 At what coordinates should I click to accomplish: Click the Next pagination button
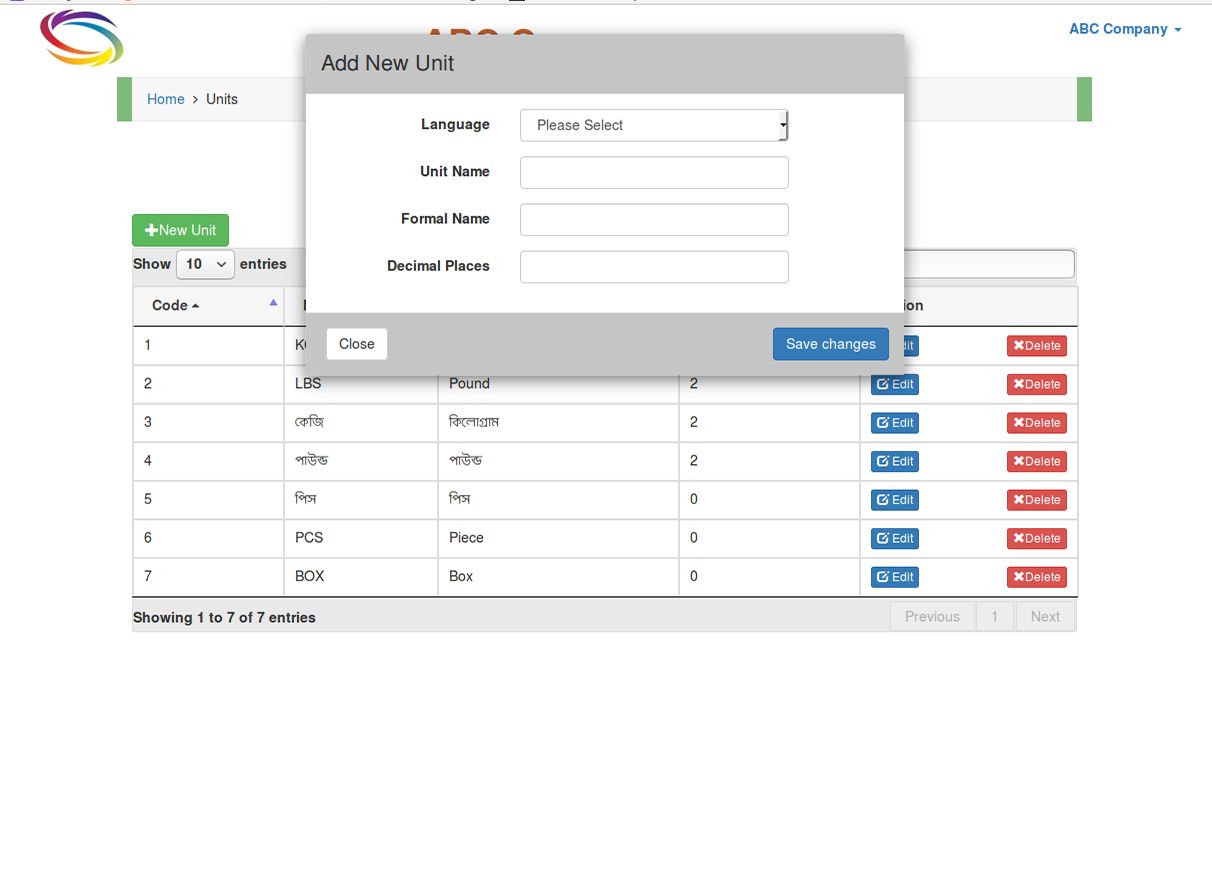pos(1045,617)
